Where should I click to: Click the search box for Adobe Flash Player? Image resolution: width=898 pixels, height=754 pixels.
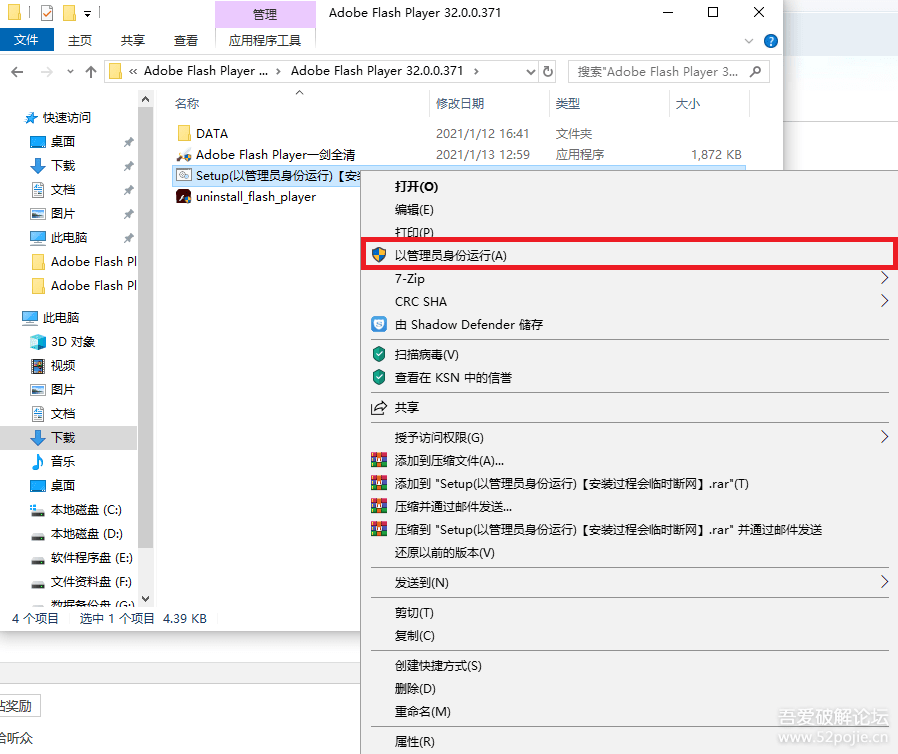(x=658, y=71)
